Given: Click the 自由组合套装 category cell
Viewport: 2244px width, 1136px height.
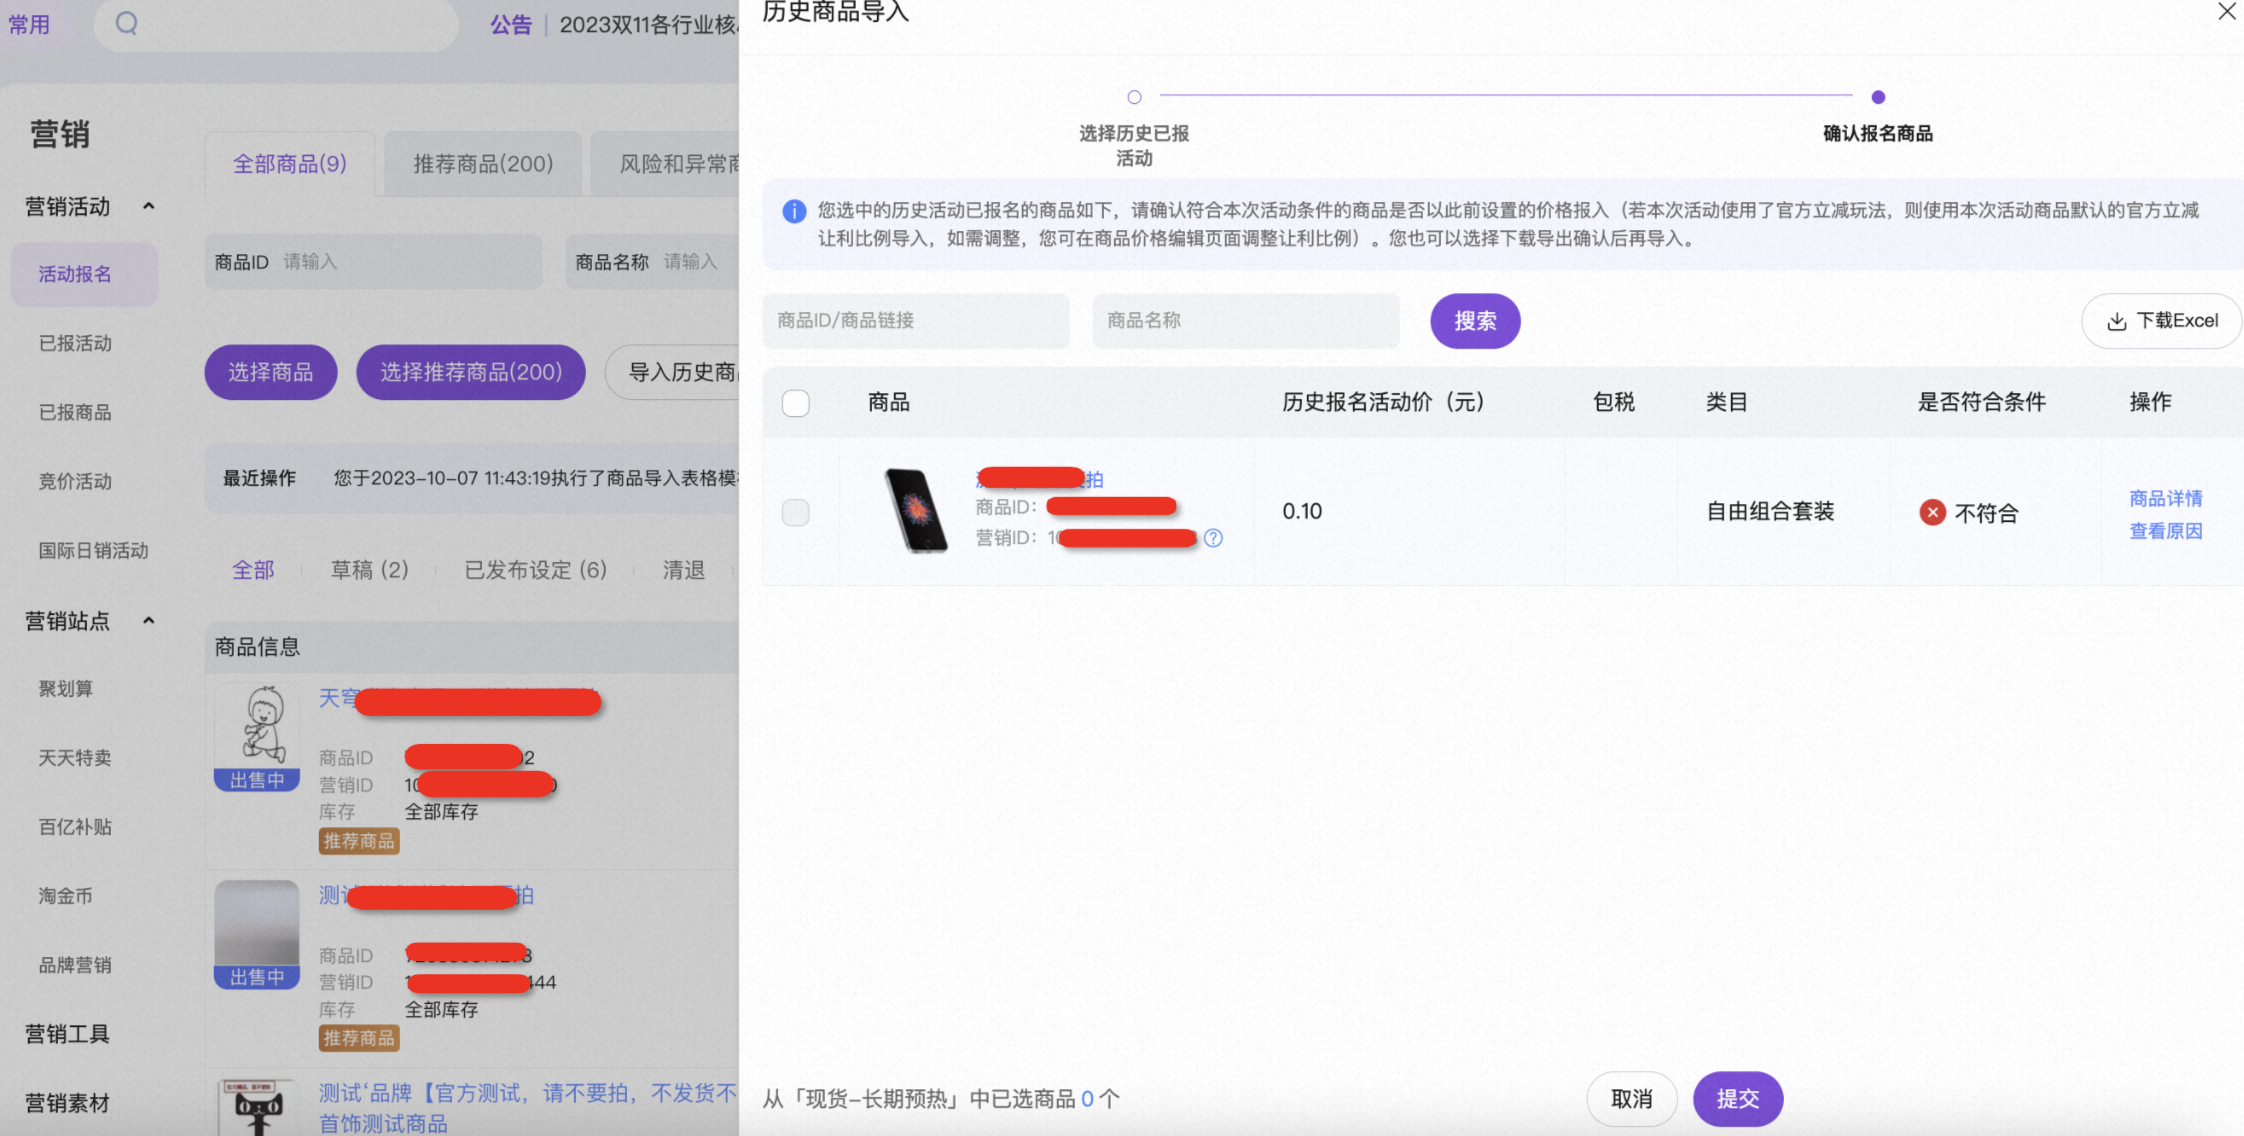Looking at the screenshot, I should tap(1770, 511).
